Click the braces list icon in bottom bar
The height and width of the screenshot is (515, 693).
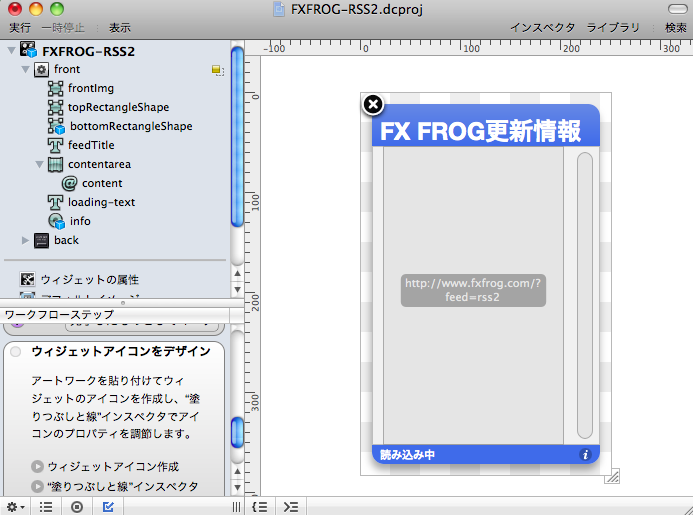(259, 506)
